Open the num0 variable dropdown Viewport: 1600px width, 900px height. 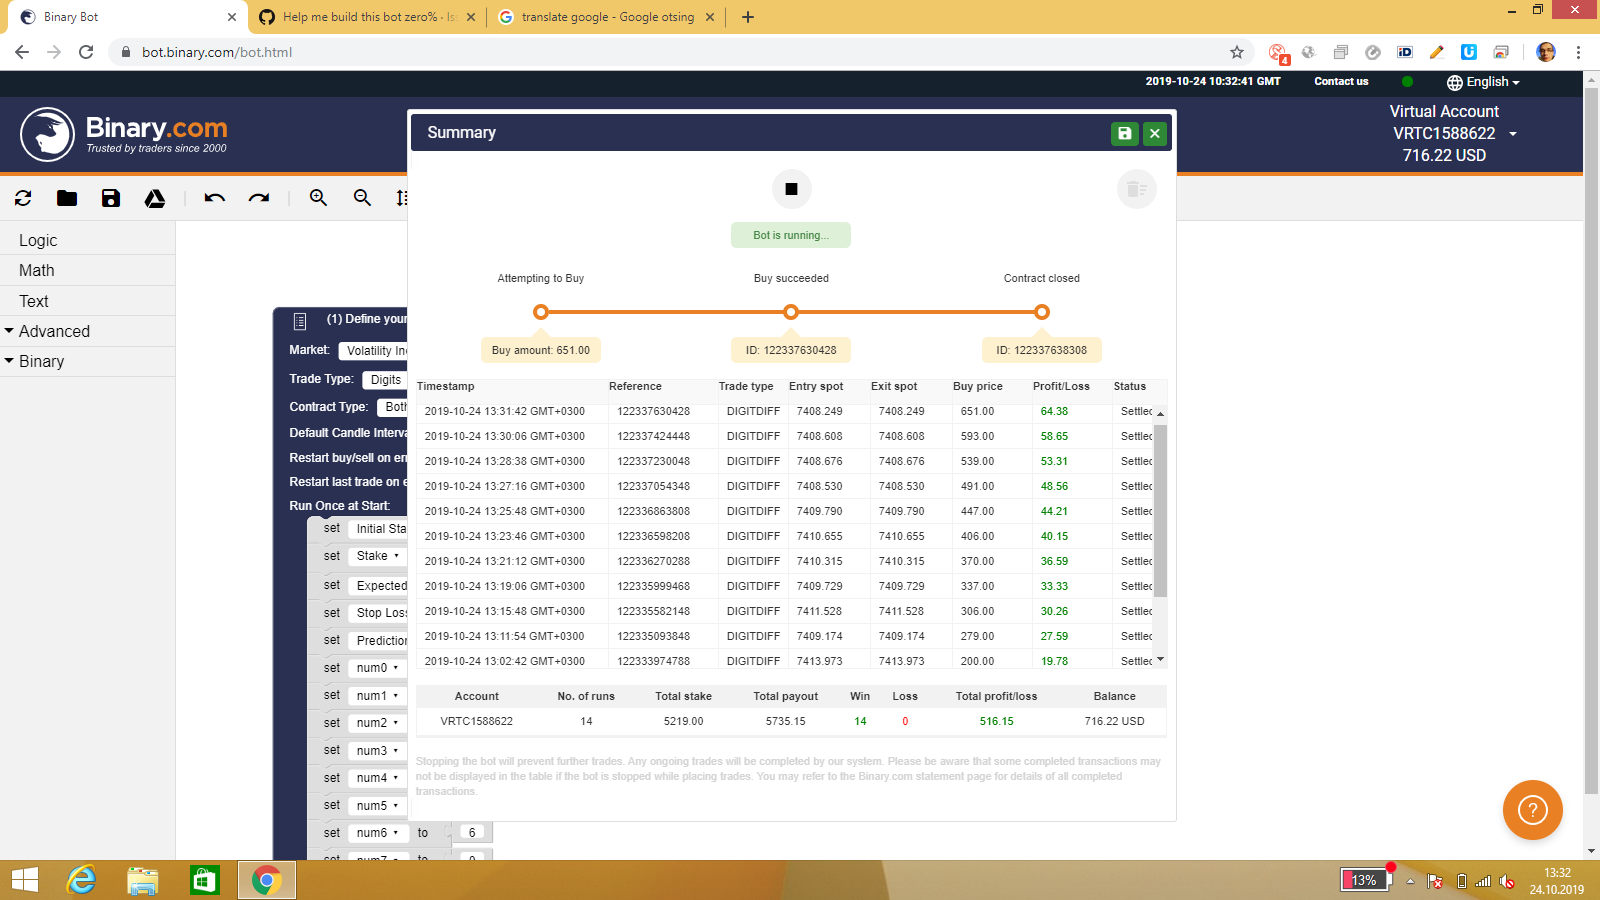click(x=378, y=668)
